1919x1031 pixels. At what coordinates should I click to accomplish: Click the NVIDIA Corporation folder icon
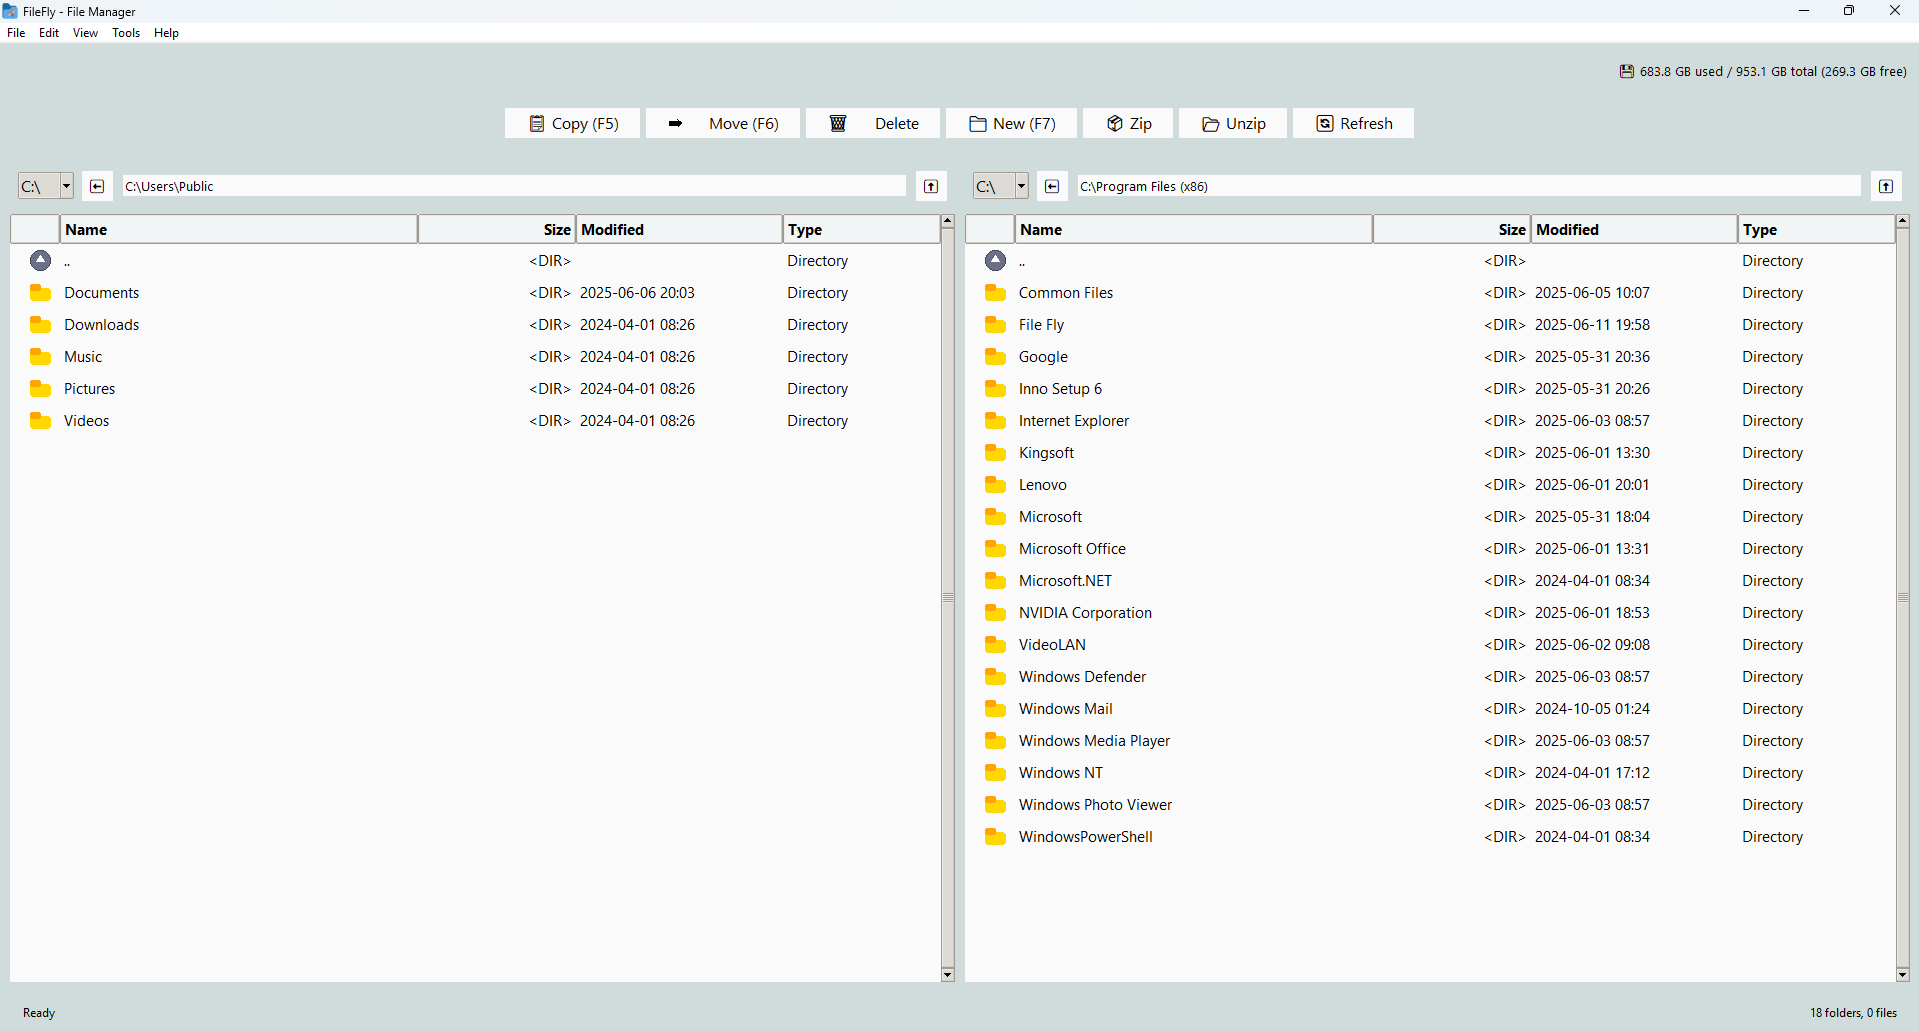click(995, 613)
